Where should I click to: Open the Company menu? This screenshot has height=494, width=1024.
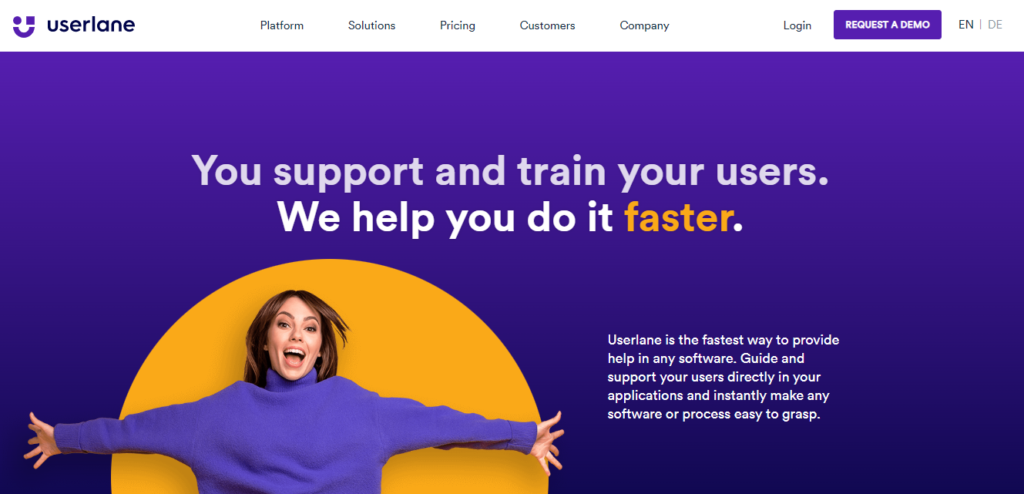pyautogui.click(x=644, y=26)
